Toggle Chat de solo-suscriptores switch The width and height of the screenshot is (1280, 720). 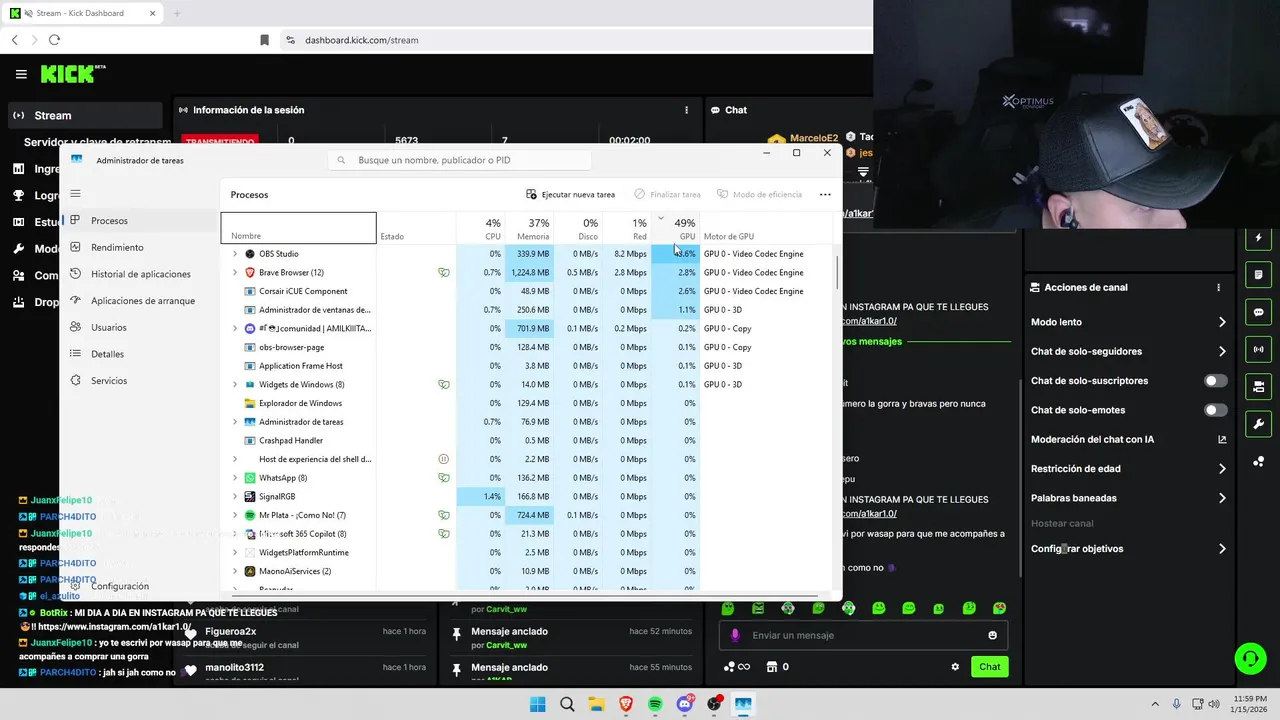tap(1215, 381)
